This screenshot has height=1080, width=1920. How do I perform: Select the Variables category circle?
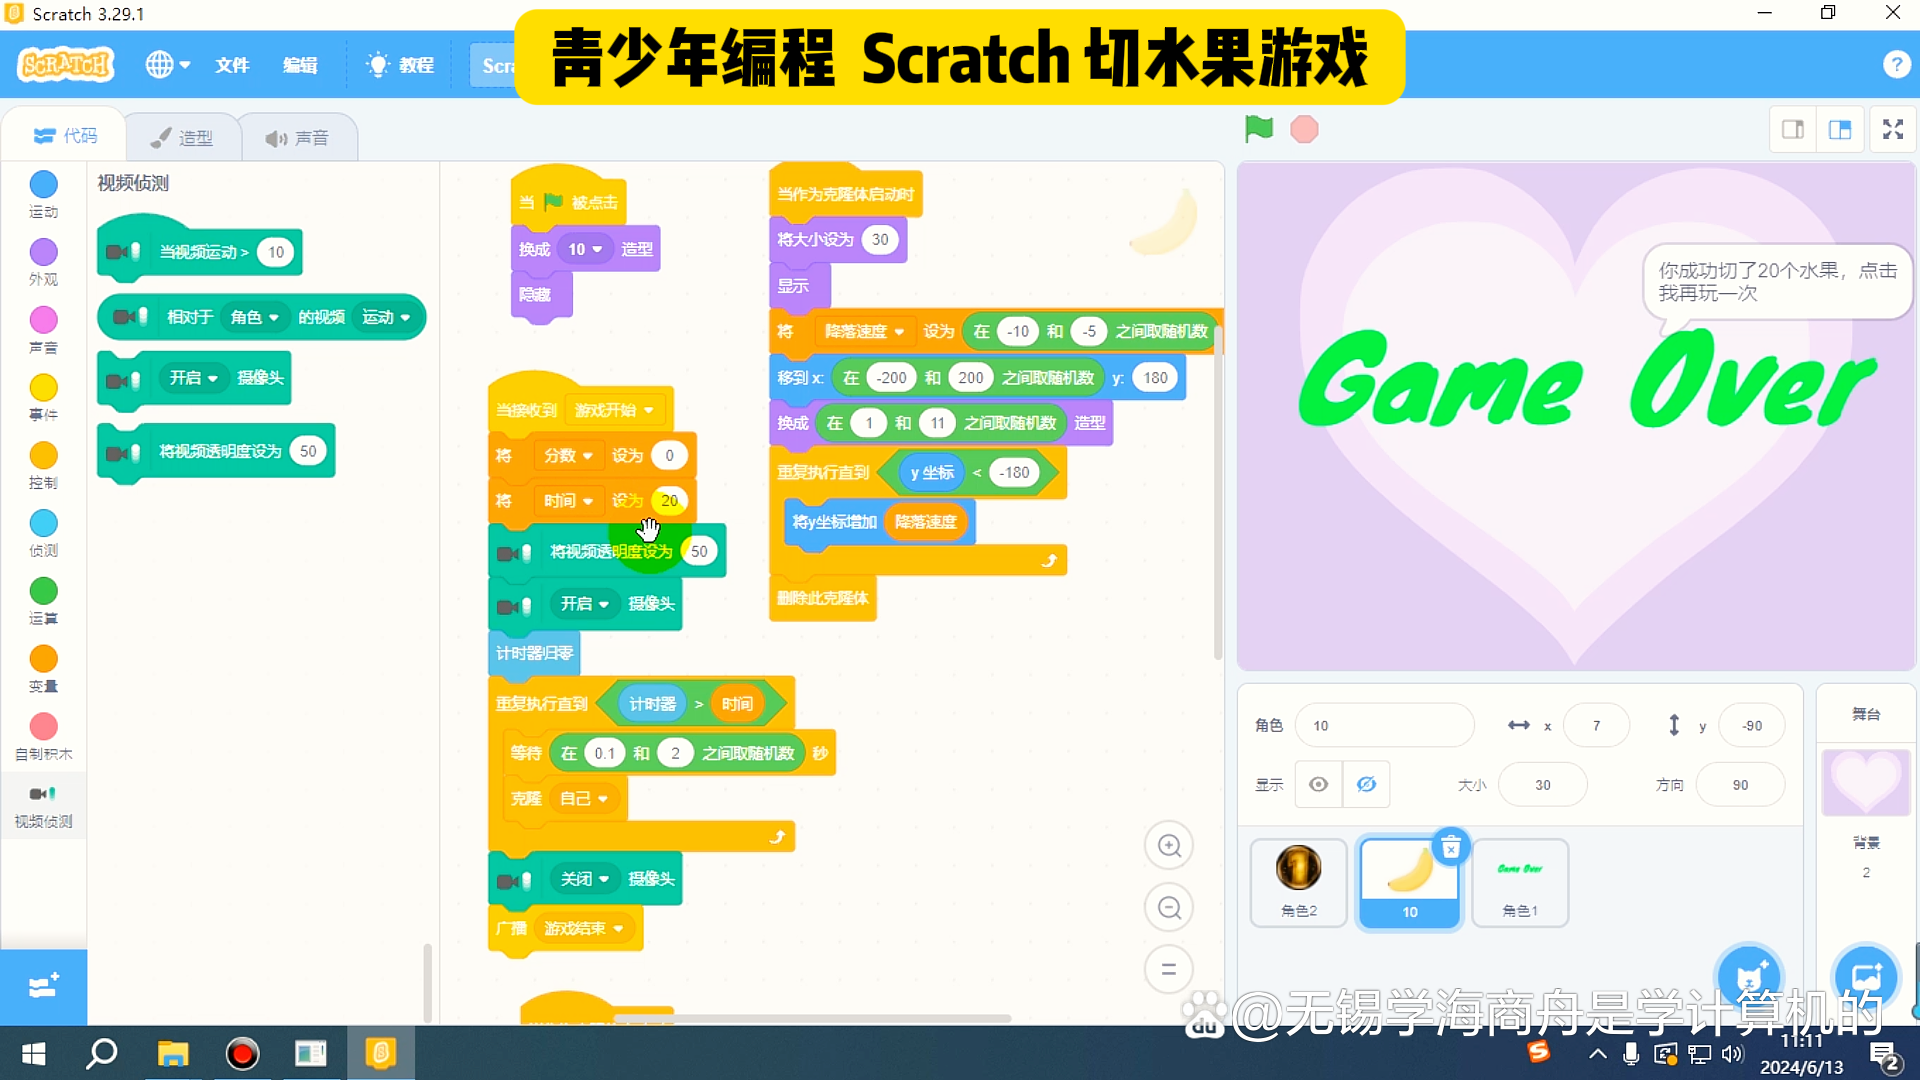(x=43, y=659)
